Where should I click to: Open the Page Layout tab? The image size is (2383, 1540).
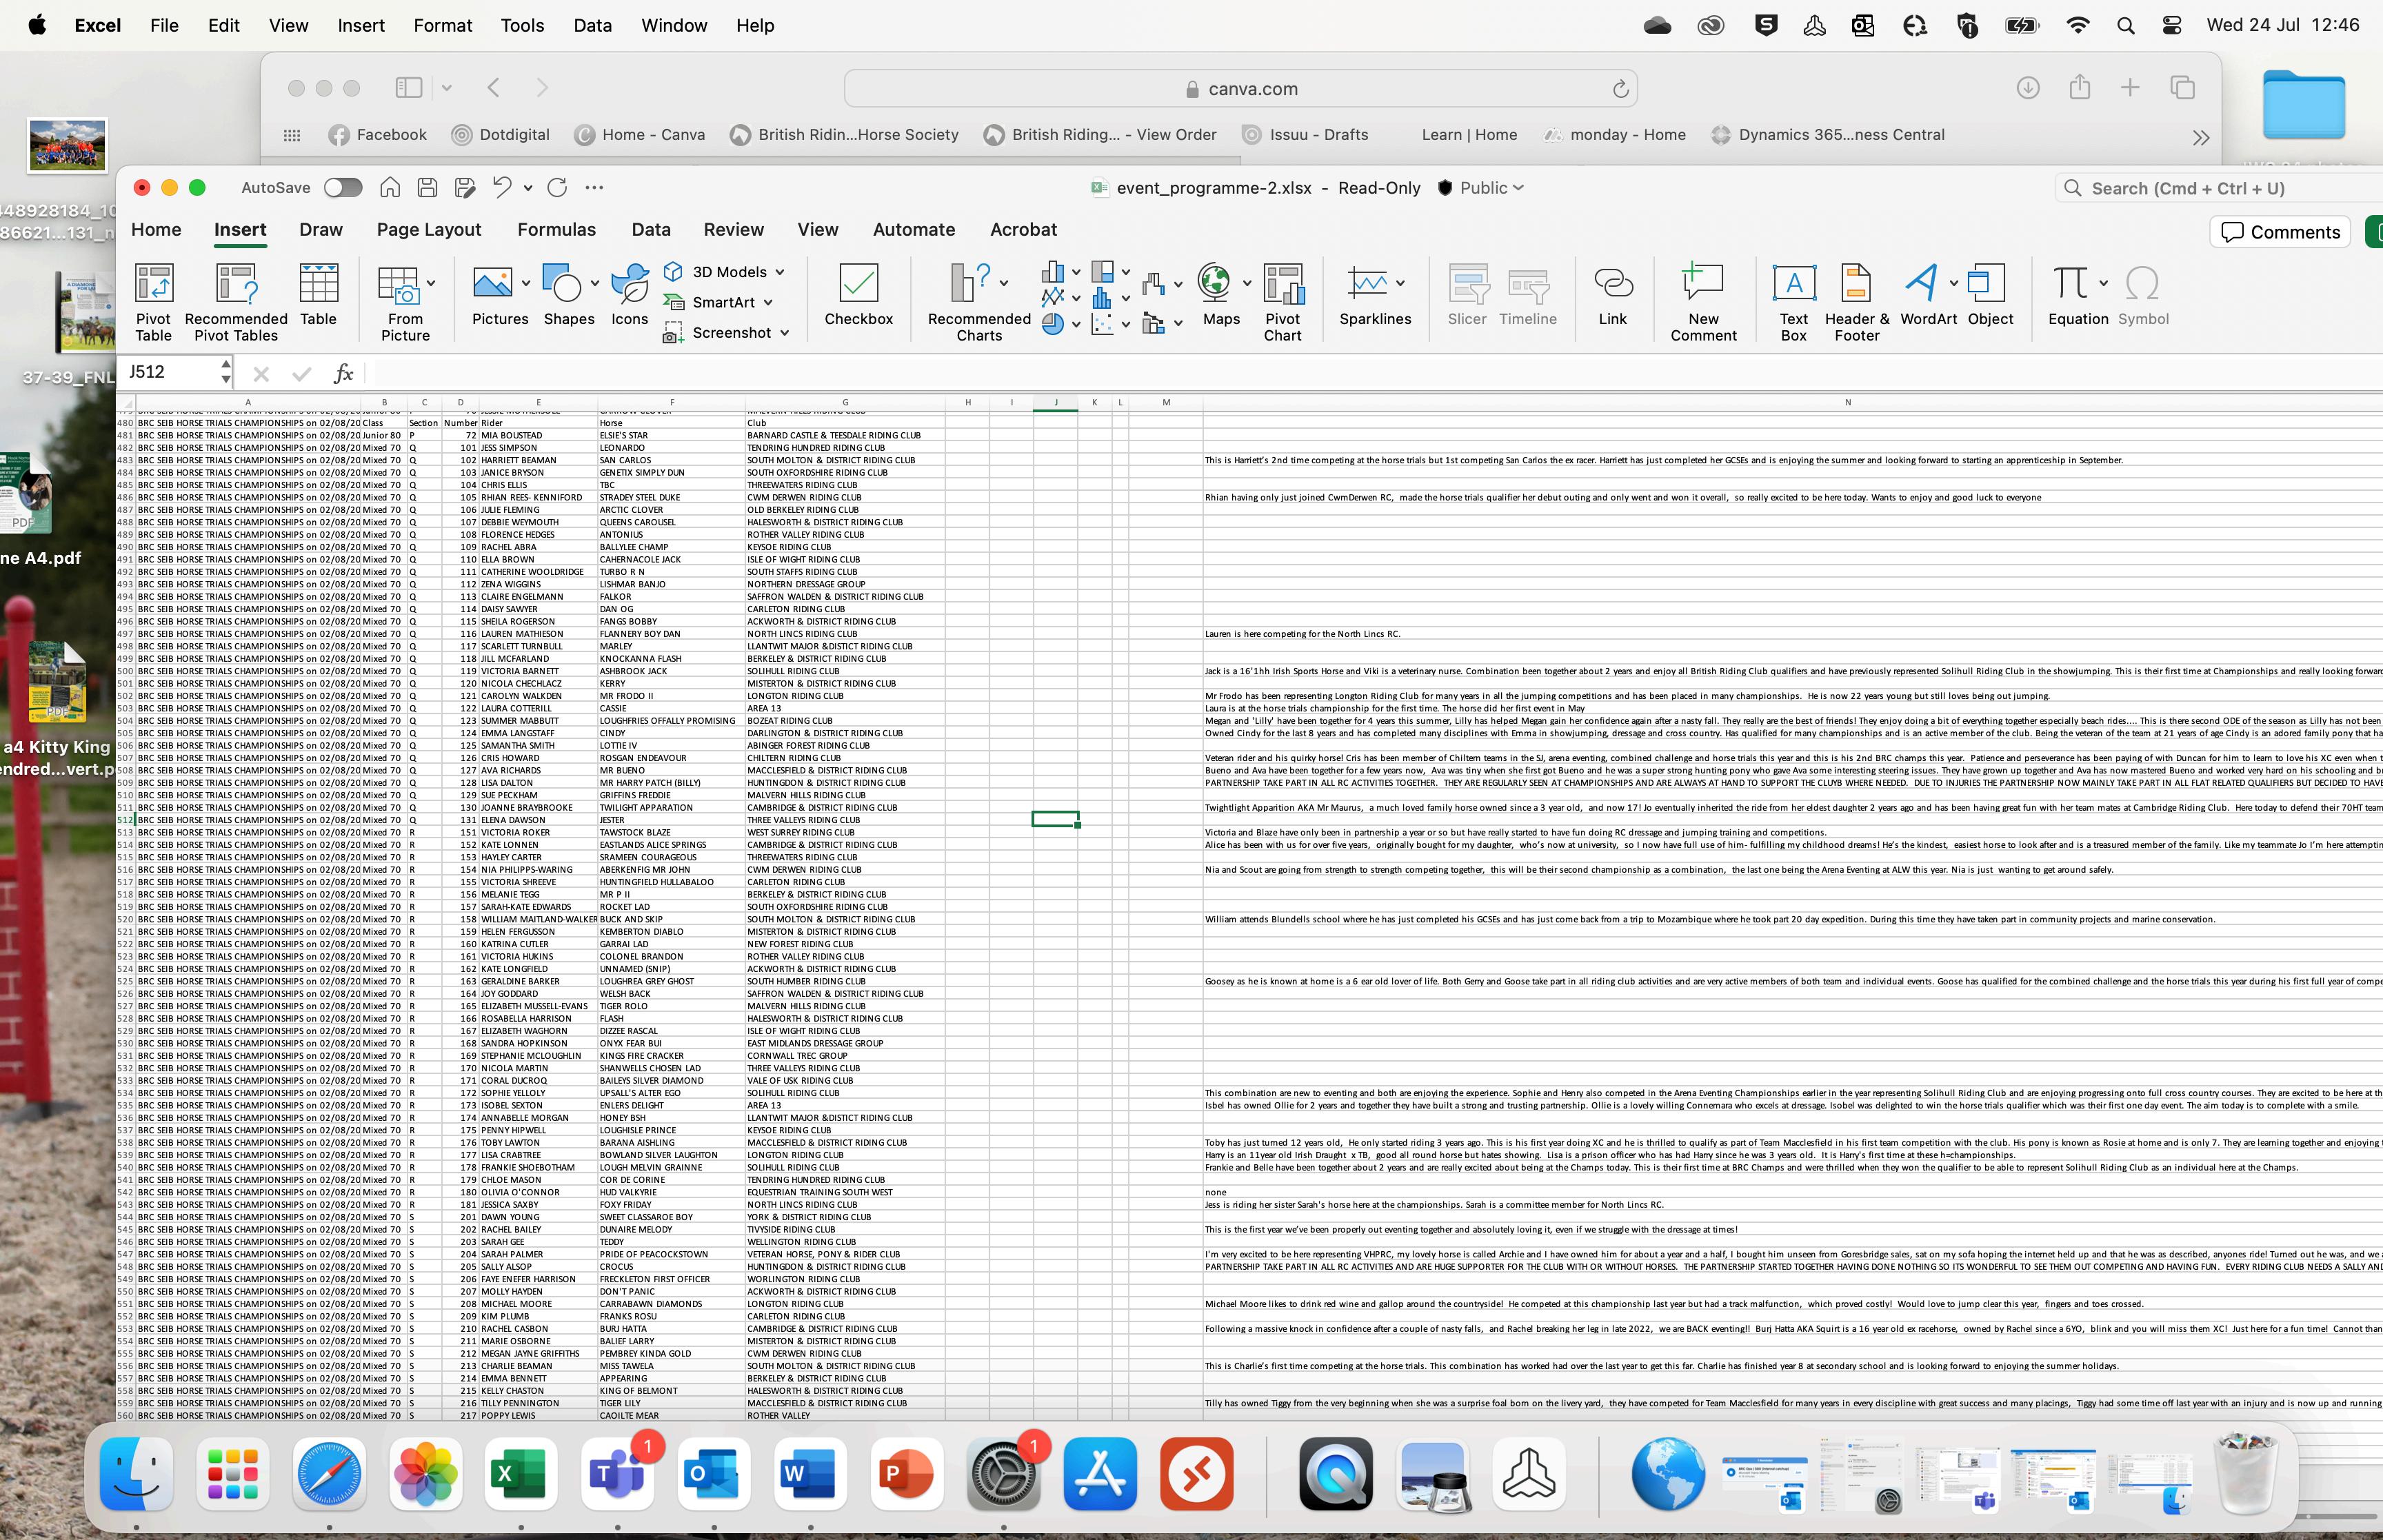[428, 230]
